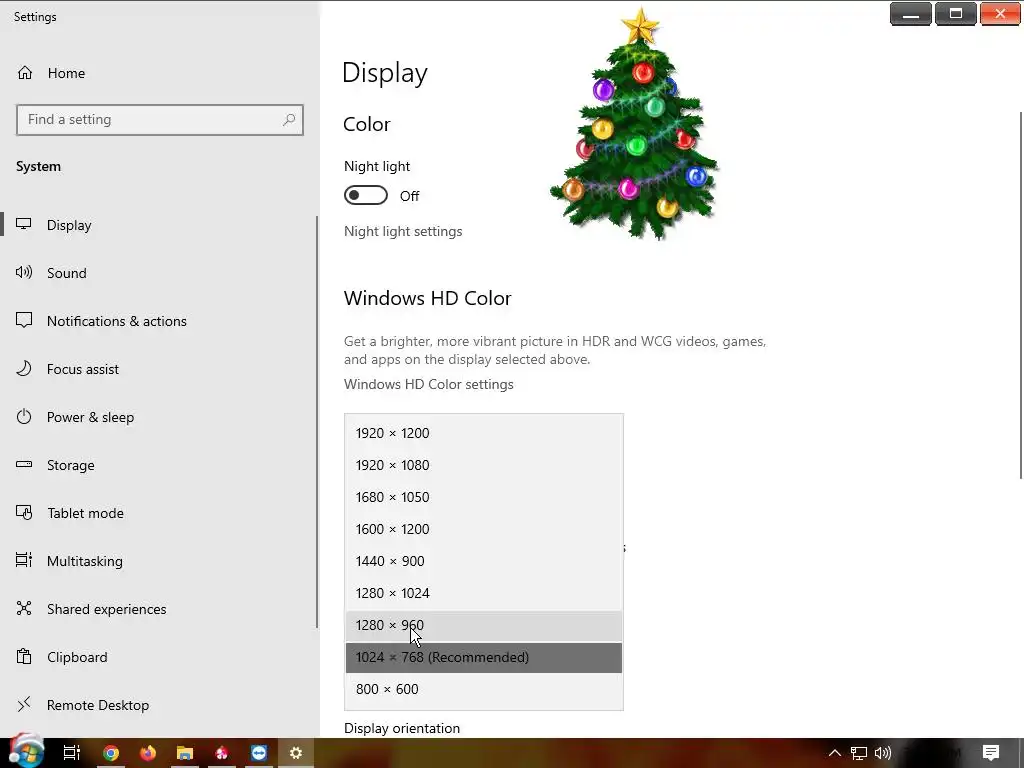Show hidden system tray icons
The image size is (1024, 768).
click(835, 753)
